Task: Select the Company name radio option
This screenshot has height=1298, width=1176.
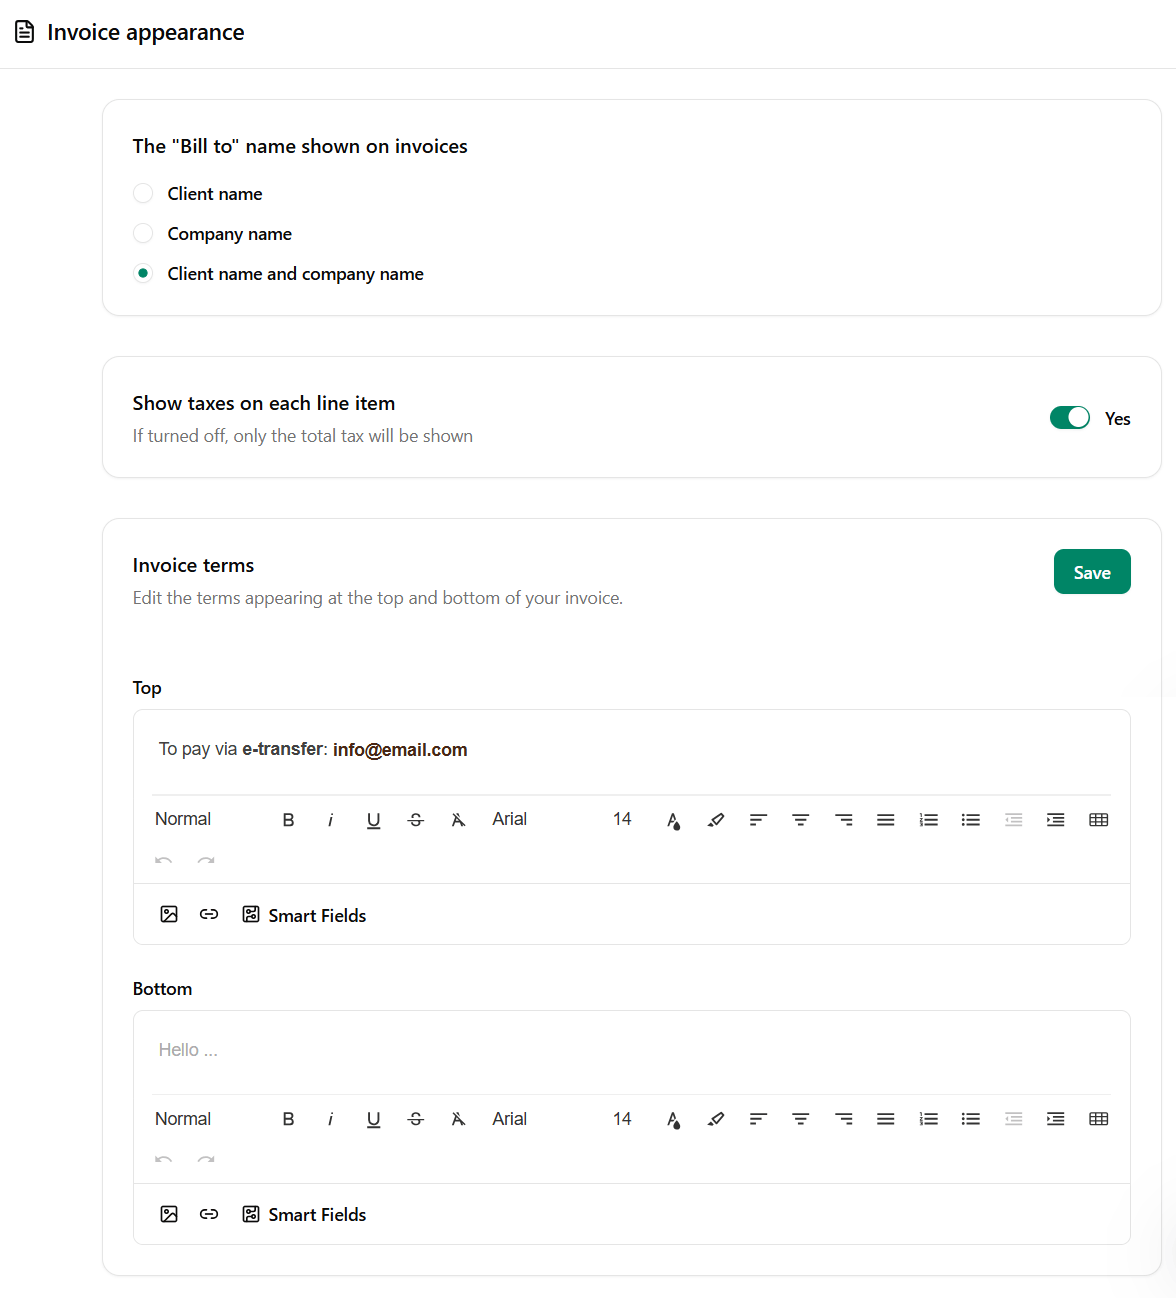Action: pyautogui.click(x=143, y=233)
